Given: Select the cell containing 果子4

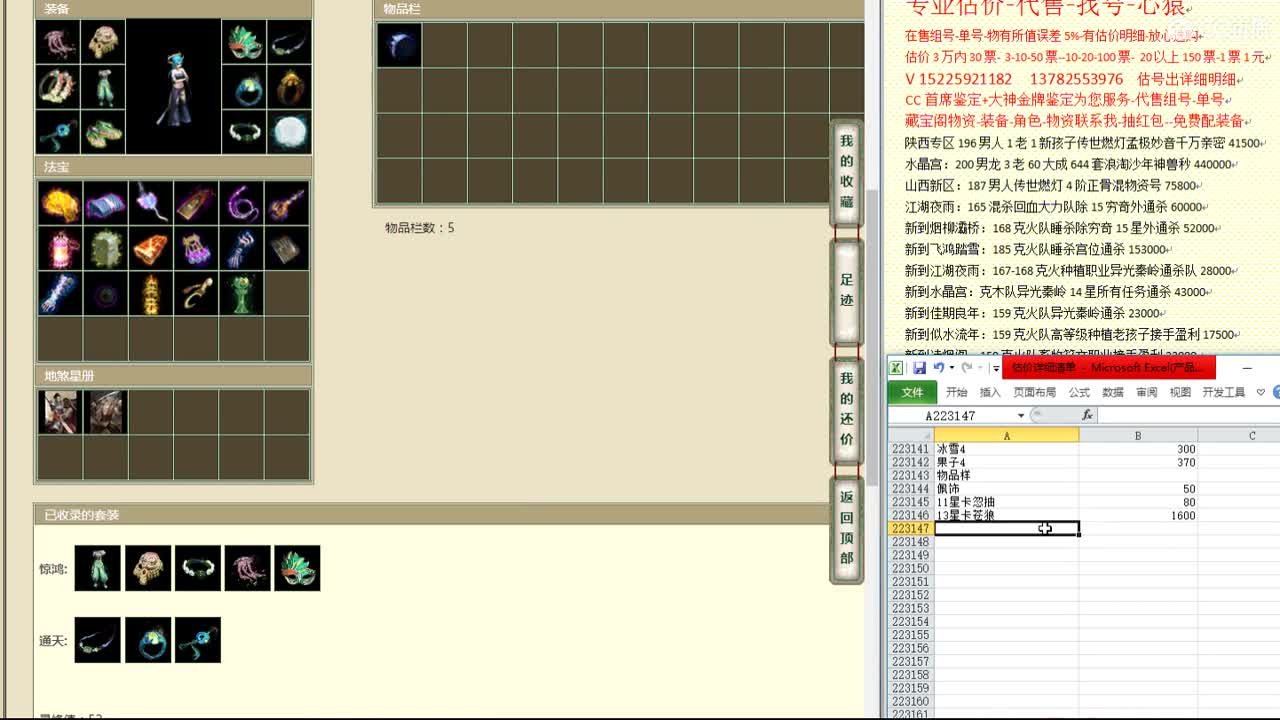Looking at the screenshot, I should coord(1007,462).
